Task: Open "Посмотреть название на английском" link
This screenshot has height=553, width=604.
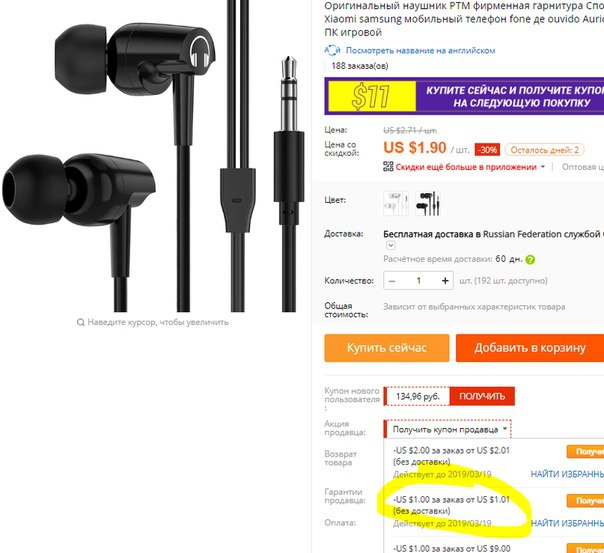Action: pos(420,50)
